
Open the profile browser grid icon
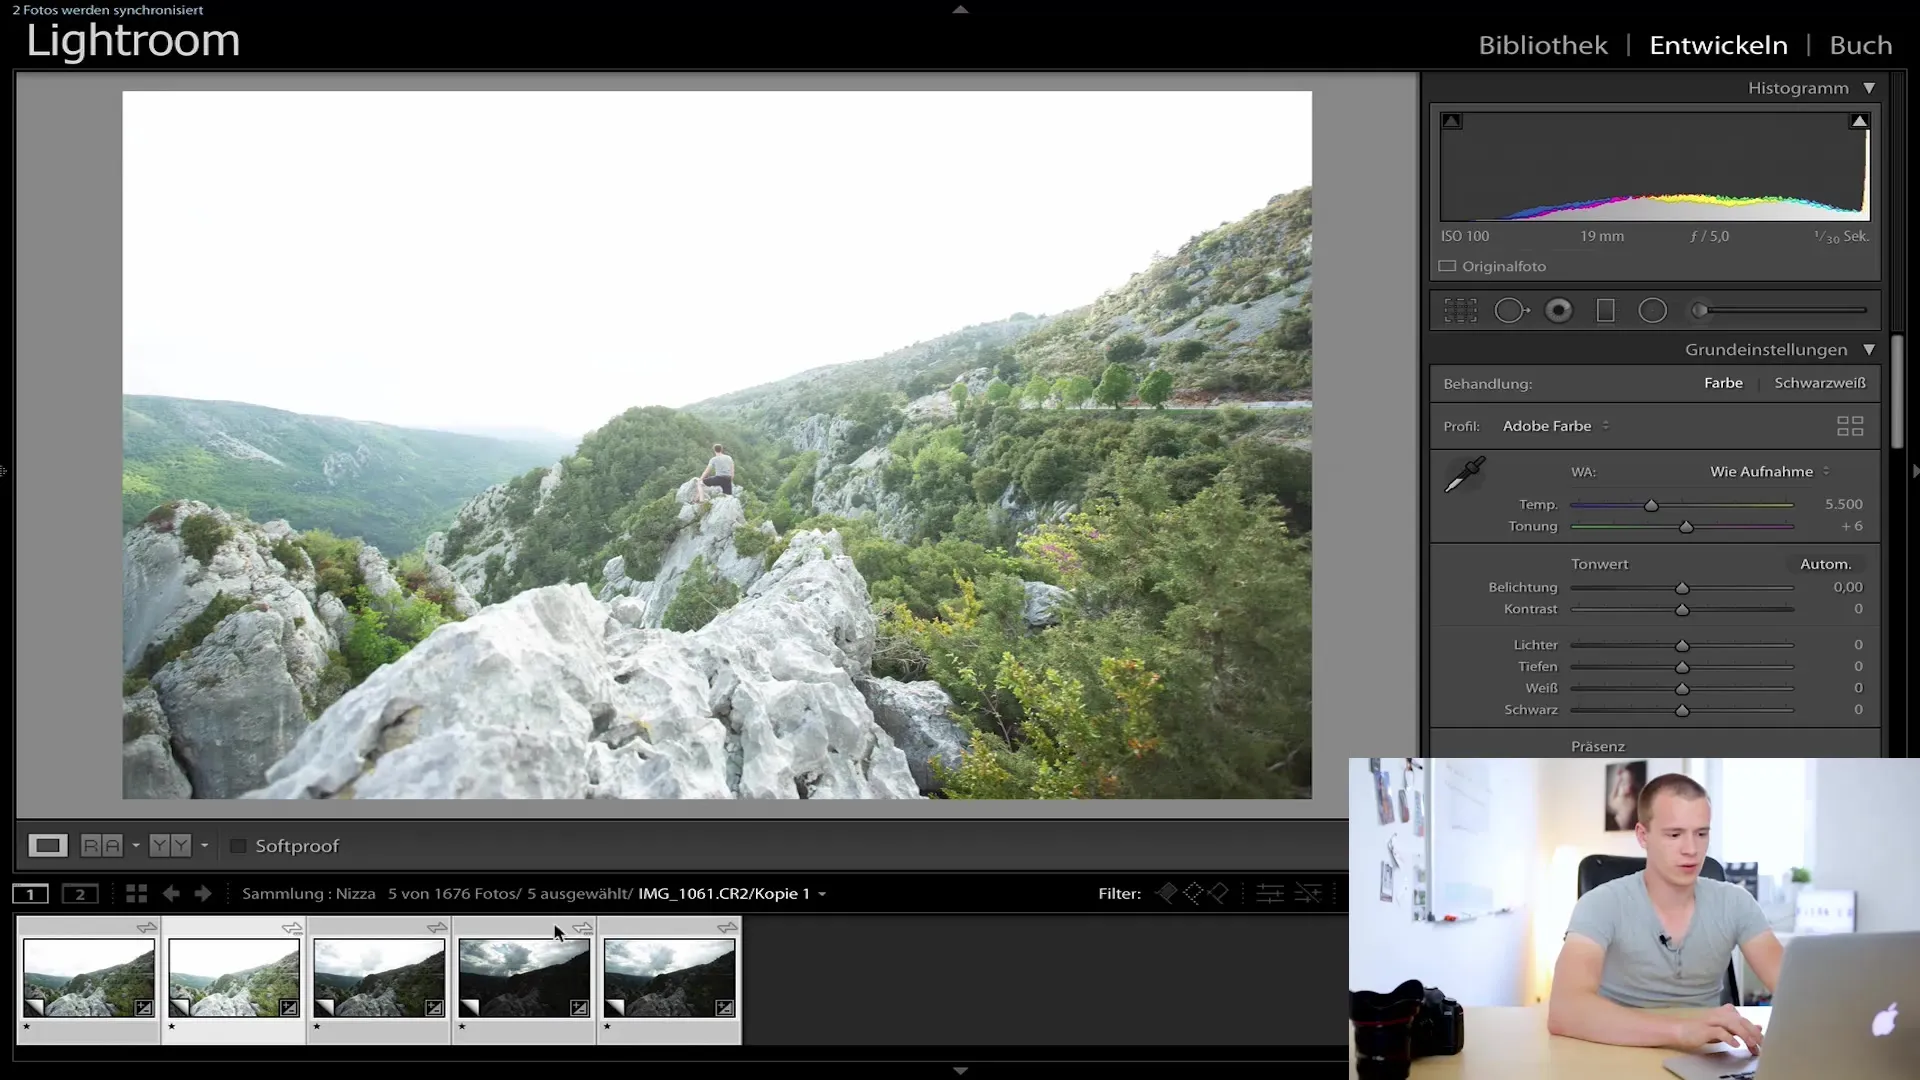pos(1849,426)
